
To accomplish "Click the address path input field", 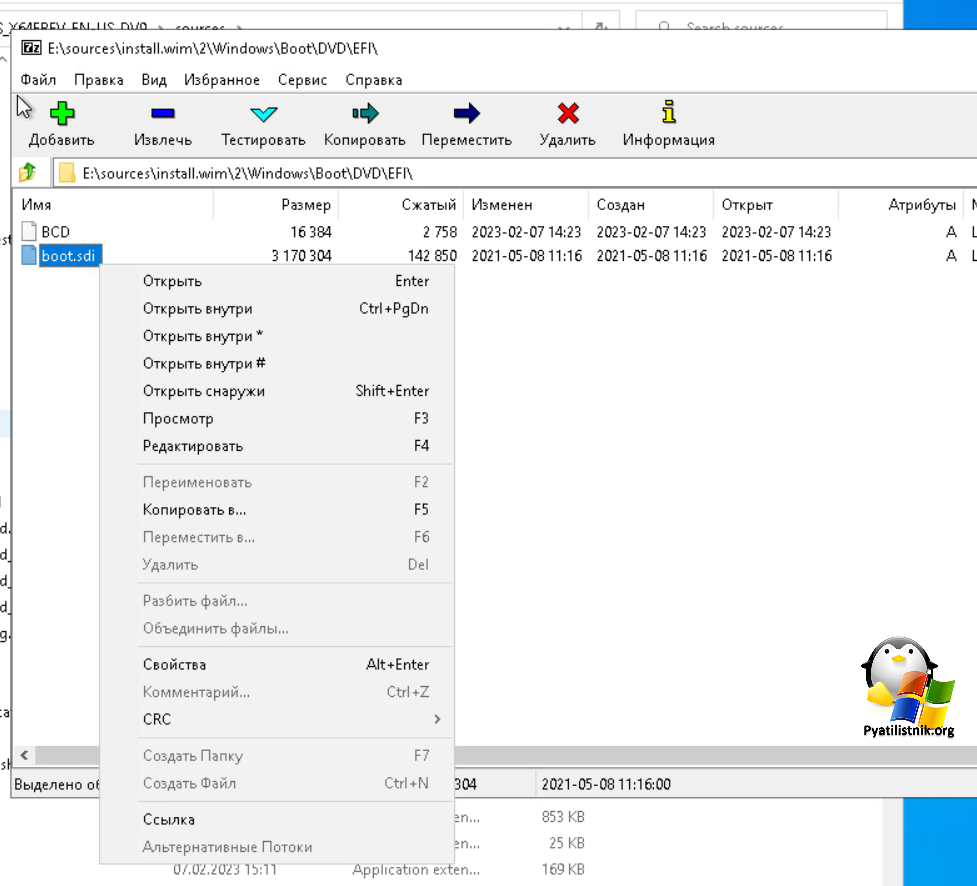I will (515, 173).
